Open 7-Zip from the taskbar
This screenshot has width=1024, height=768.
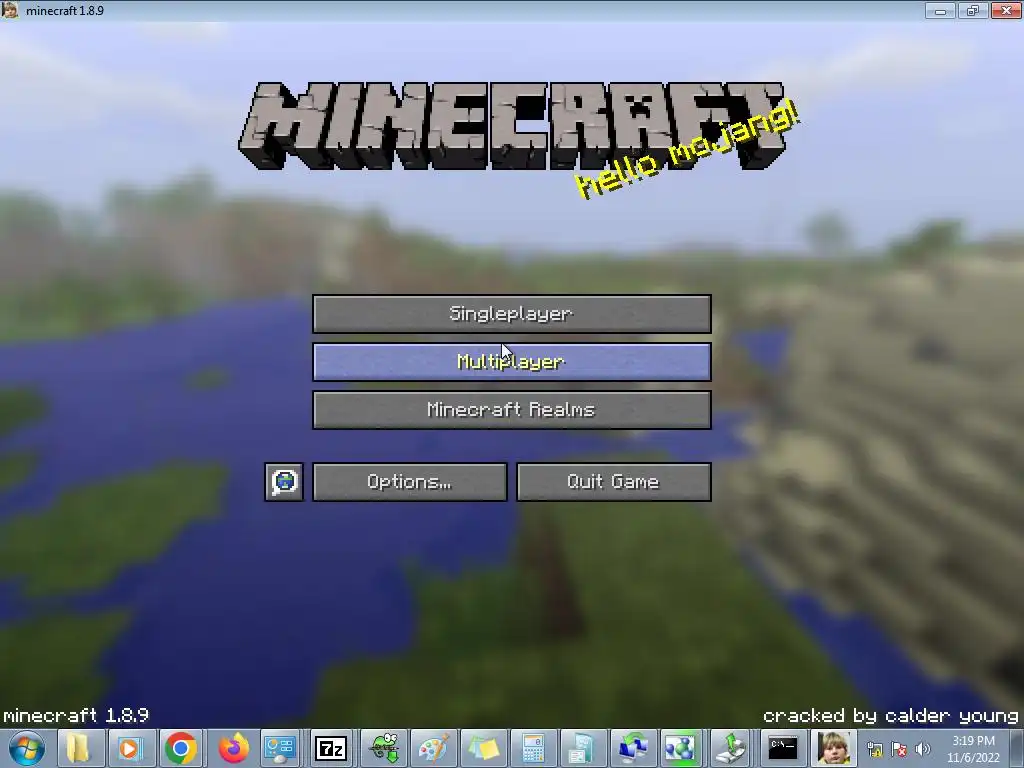pyautogui.click(x=331, y=748)
